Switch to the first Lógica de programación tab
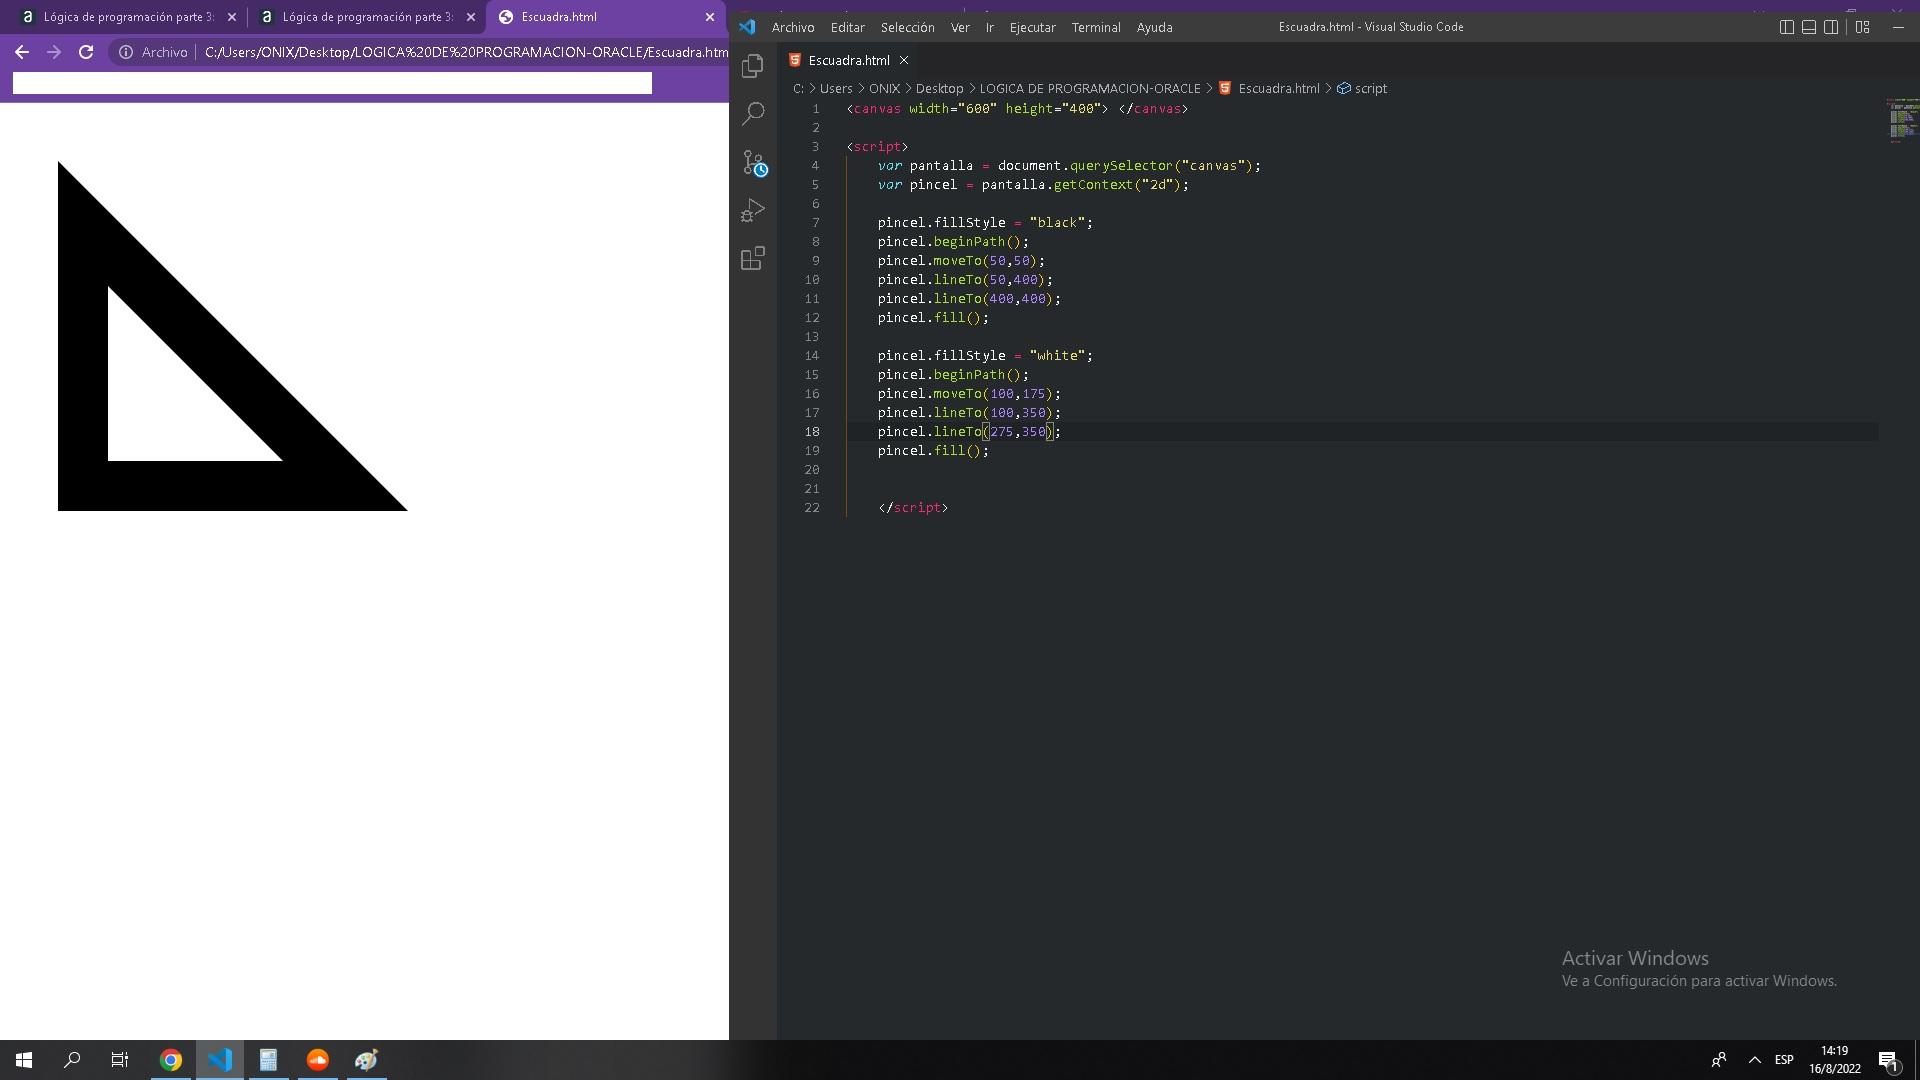 128,17
